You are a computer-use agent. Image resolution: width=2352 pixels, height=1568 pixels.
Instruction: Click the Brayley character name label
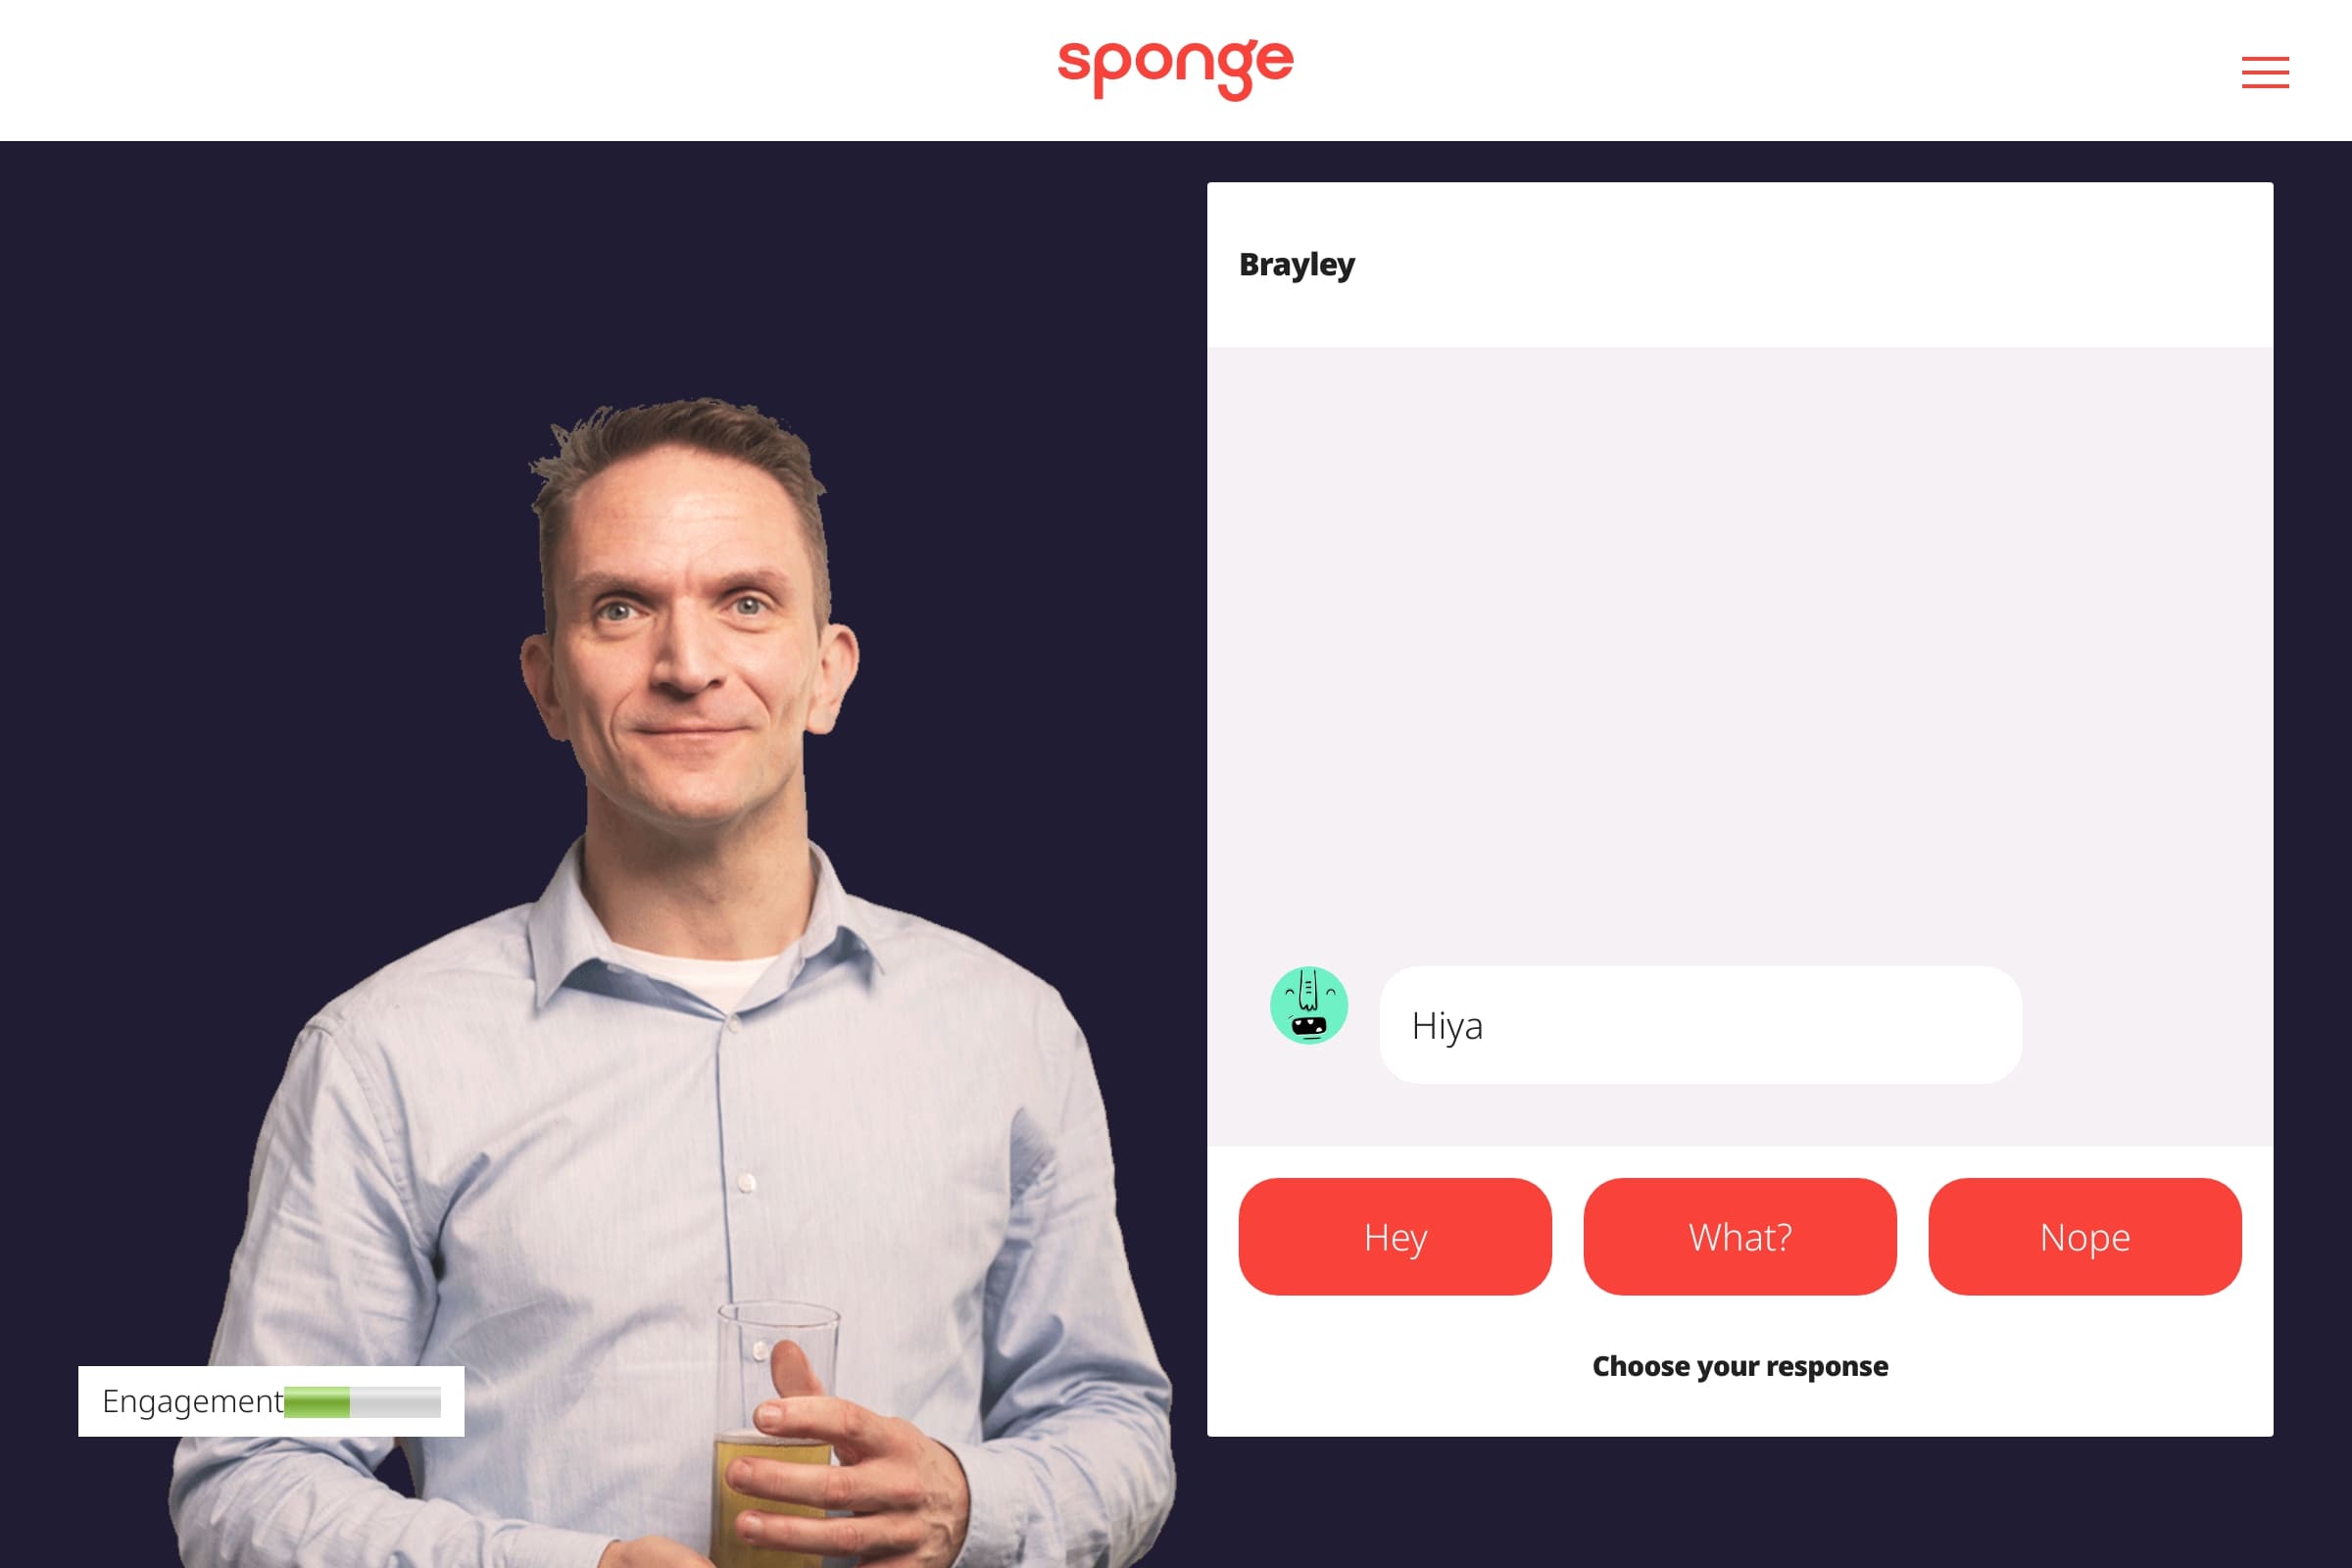1298,263
